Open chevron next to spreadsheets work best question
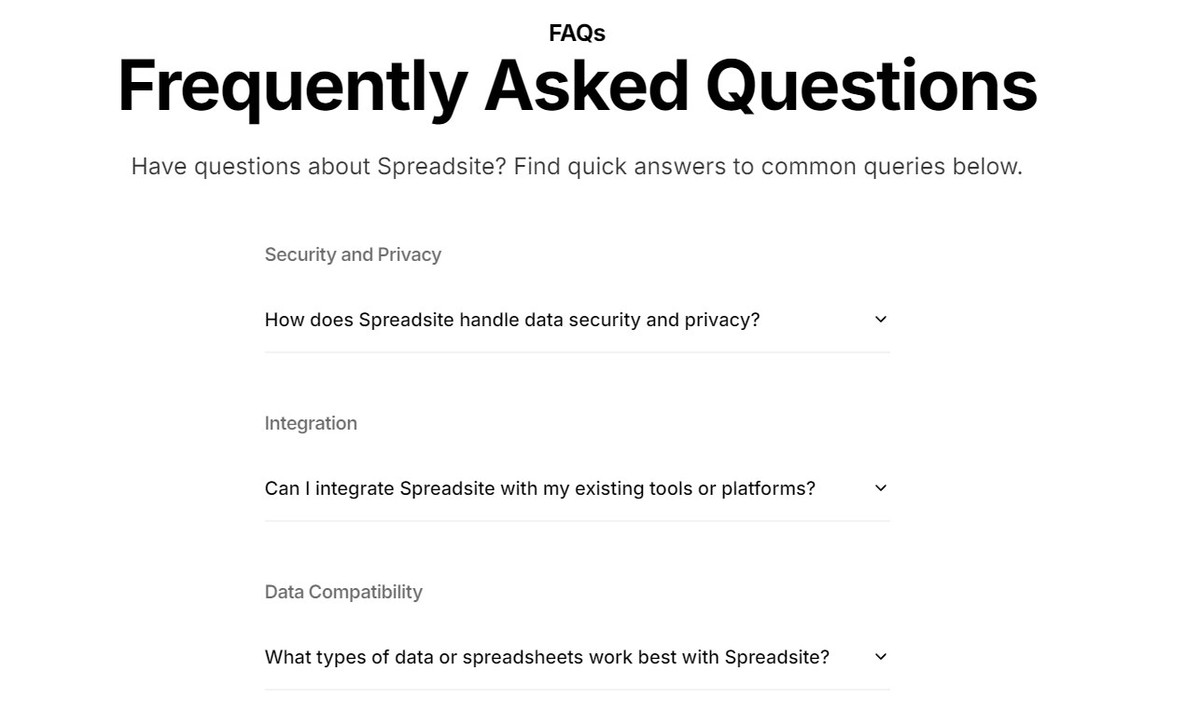This screenshot has width=1200, height=712. click(880, 658)
